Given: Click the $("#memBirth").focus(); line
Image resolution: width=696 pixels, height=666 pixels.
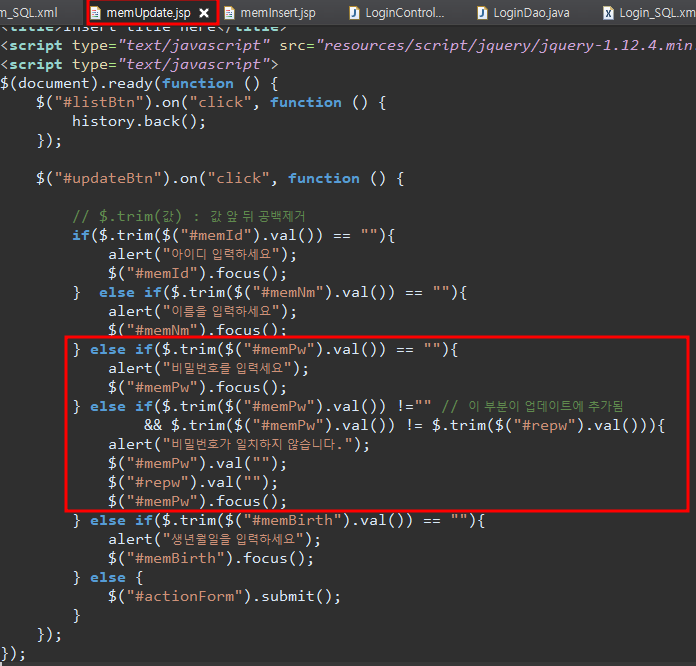Looking at the screenshot, I should 211,558.
